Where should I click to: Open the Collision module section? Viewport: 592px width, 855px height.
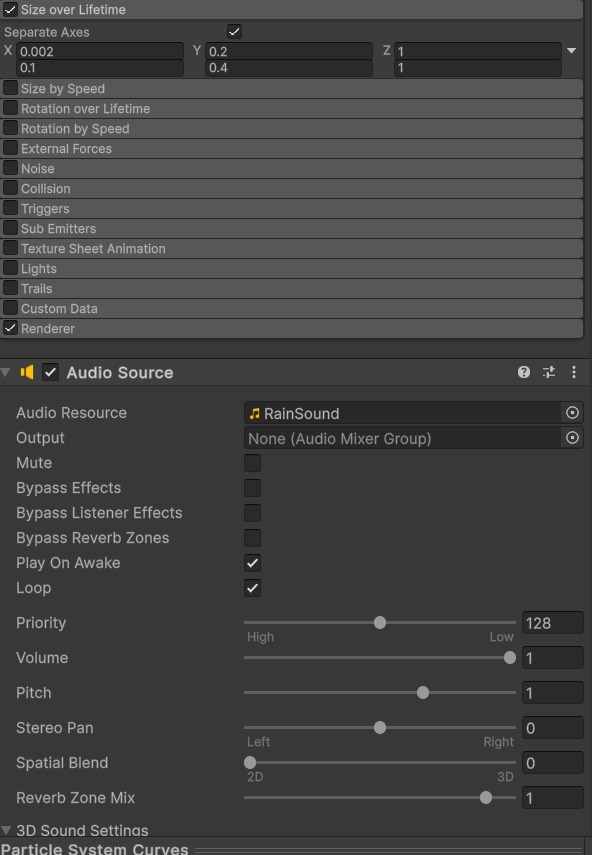[x=292, y=189]
